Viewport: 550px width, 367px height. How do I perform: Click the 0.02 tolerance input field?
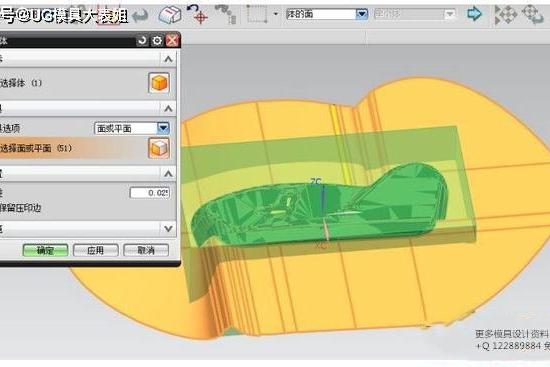point(150,193)
